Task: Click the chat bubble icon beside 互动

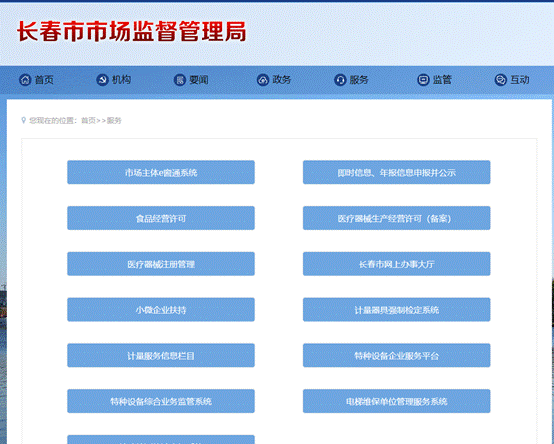Action: click(x=501, y=80)
